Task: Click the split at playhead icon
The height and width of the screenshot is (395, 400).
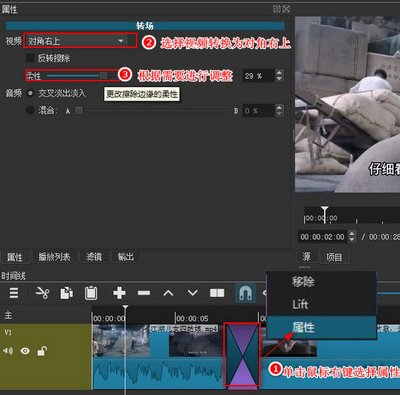Action: click(x=217, y=293)
